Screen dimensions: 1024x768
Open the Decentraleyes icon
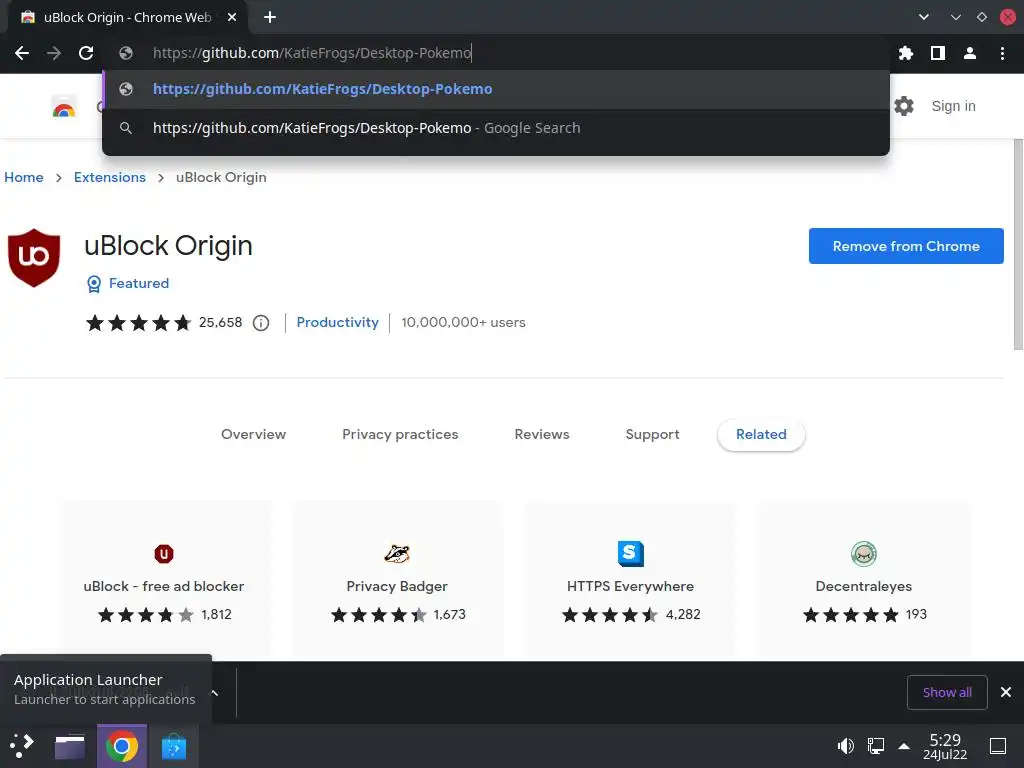pos(863,554)
